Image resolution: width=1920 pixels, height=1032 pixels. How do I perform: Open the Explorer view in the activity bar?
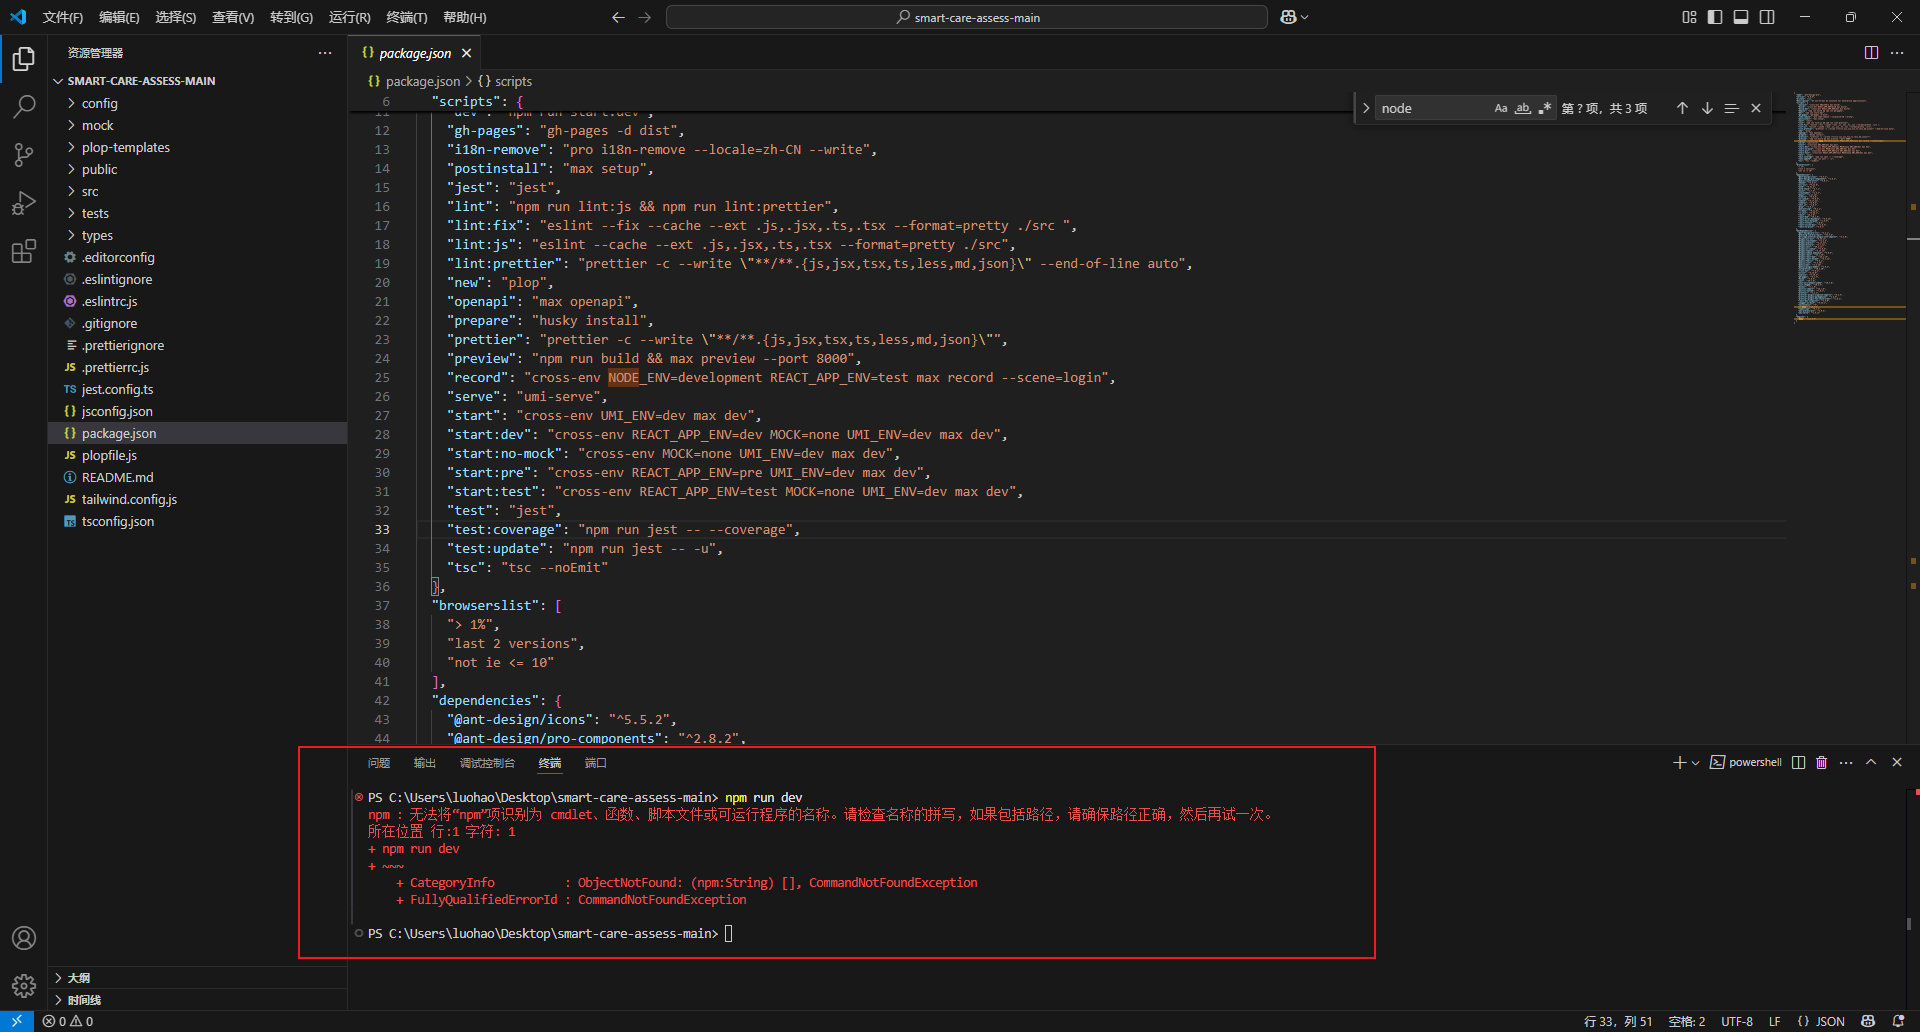[x=24, y=59]
